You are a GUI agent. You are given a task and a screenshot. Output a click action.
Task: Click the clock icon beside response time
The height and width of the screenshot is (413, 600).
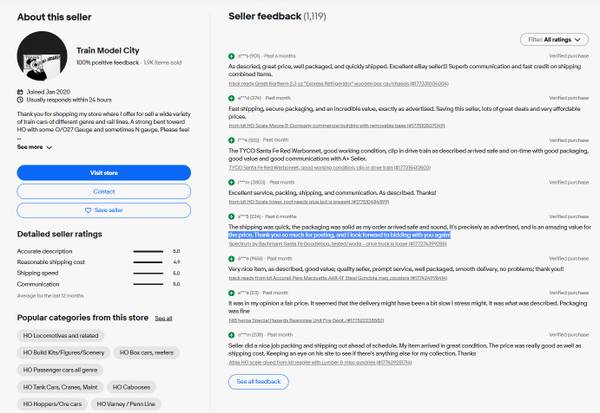pyautogui.click(x=21, y=100)
